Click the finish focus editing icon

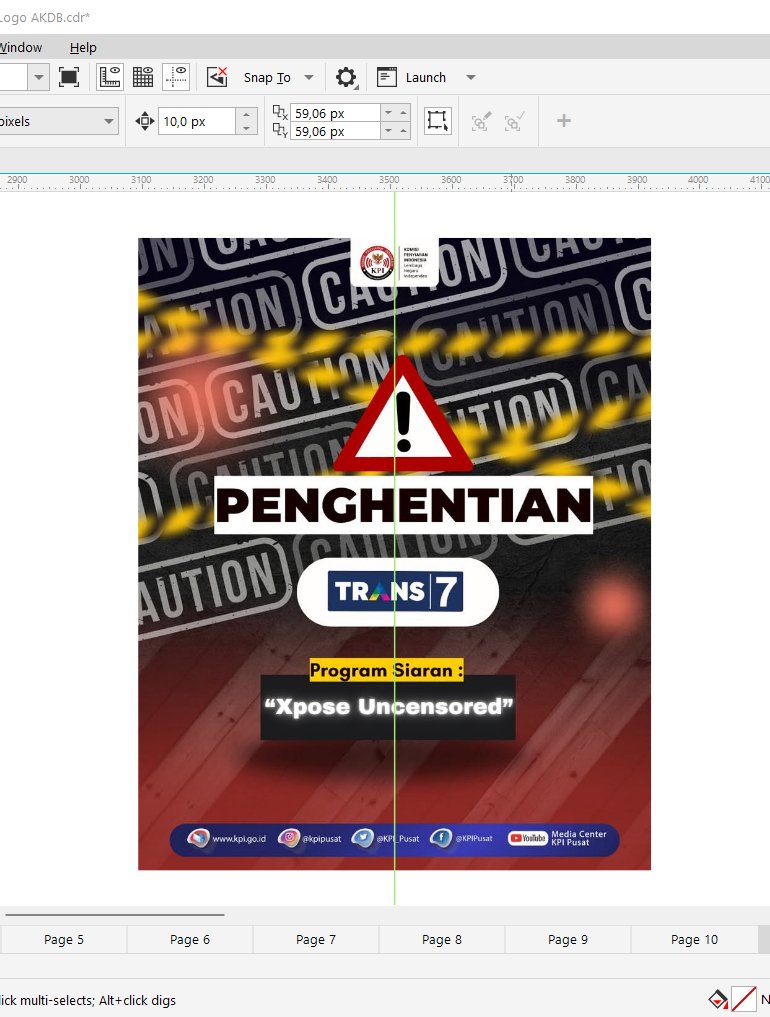tap(514, 121)
